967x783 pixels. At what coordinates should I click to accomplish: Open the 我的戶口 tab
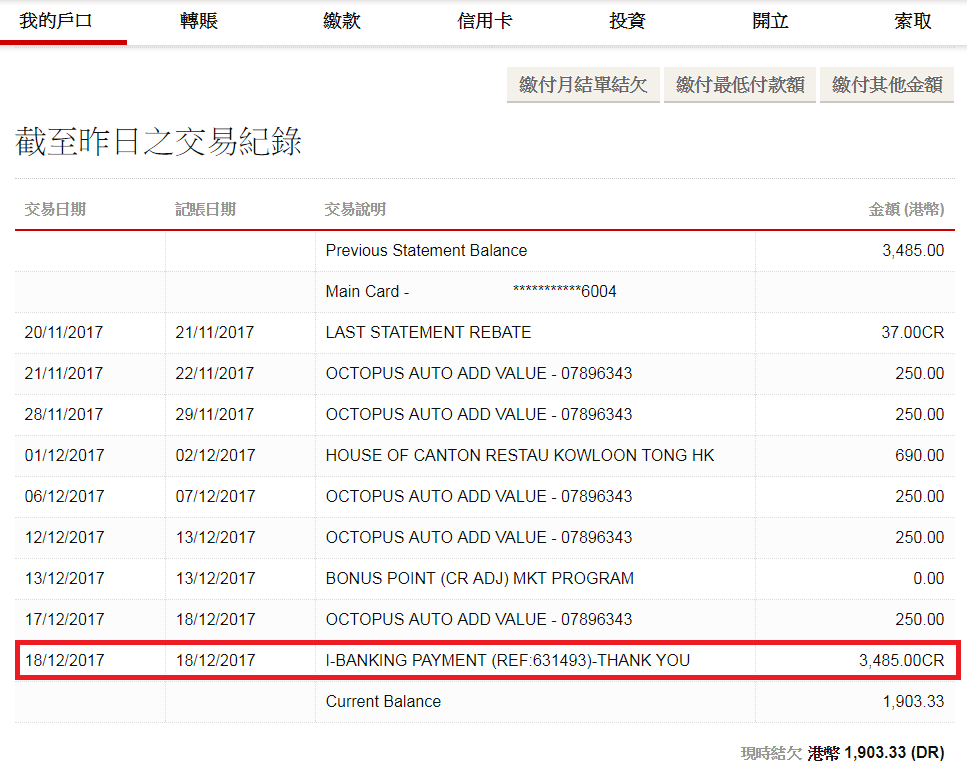(56, 21)
